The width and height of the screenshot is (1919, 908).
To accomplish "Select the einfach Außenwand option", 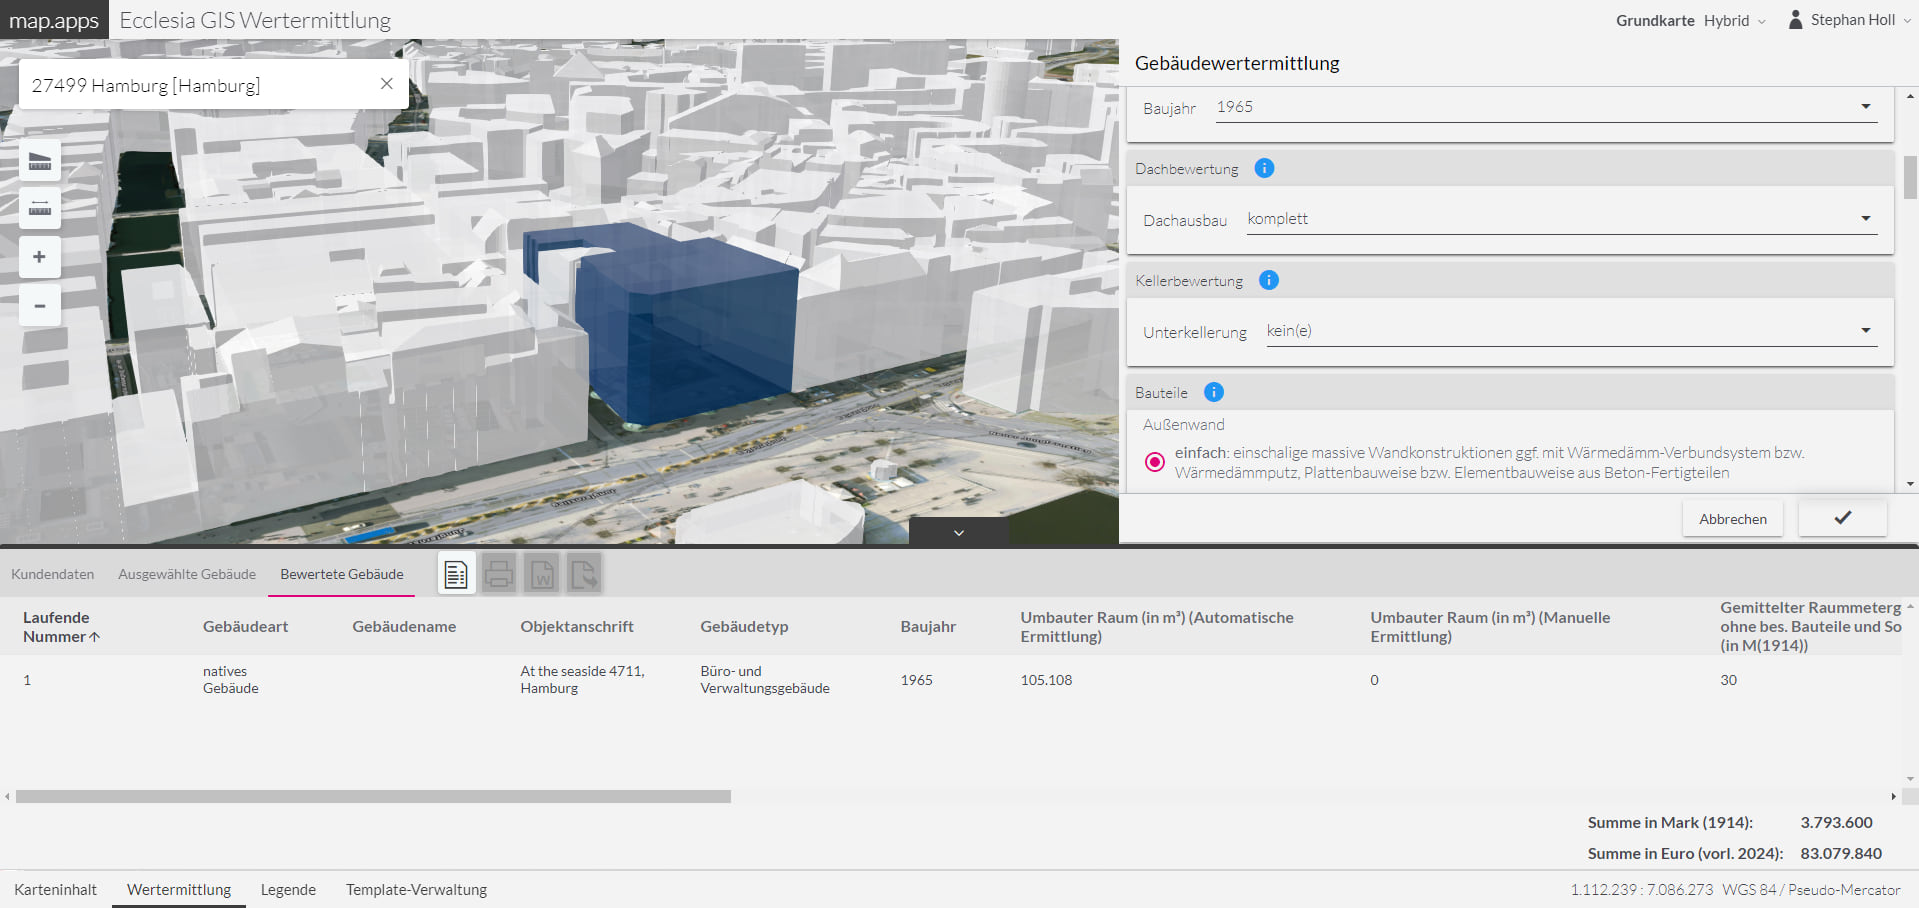I will (x=1155, y=462).
